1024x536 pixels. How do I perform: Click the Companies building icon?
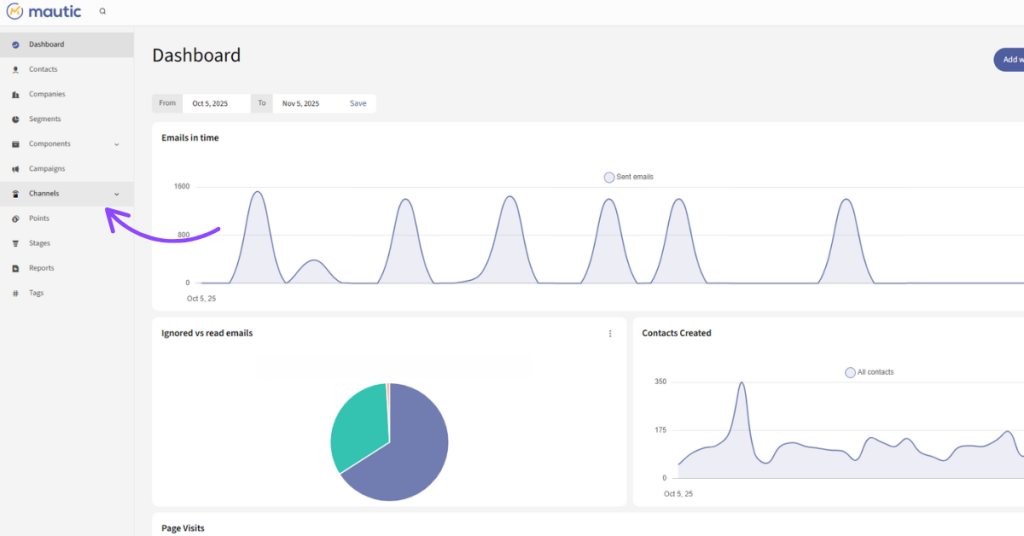point(16,94)
